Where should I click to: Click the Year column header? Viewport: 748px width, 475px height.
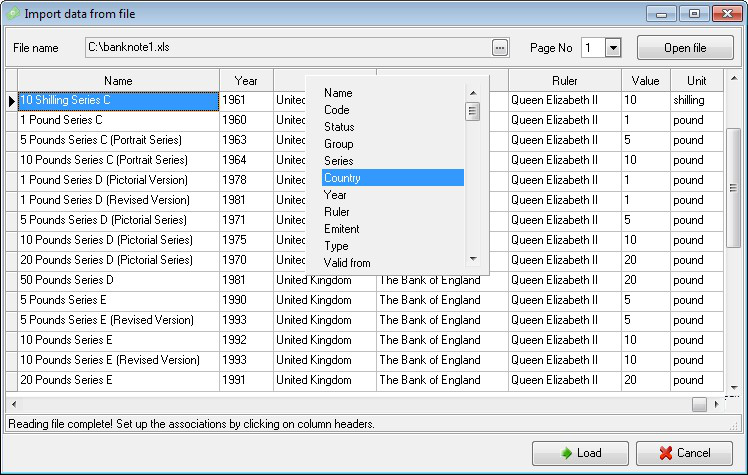click(246, 81)
